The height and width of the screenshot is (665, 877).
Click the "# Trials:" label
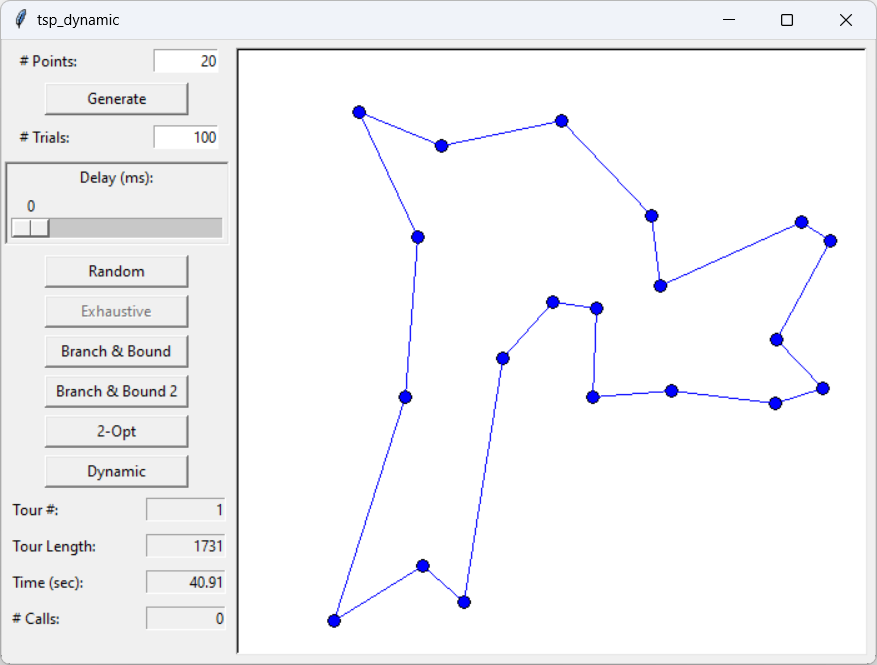44,138
